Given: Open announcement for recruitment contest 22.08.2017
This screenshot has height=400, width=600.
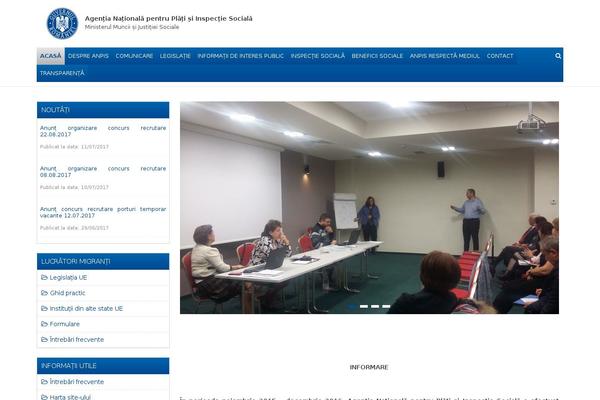Looking at the screenshot, I should (103, 131).
